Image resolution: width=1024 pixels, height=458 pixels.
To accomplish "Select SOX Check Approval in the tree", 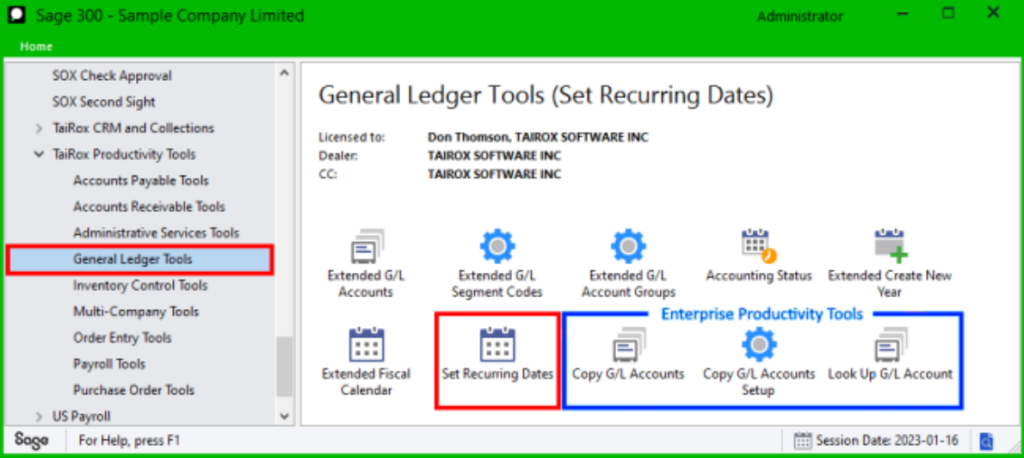I will [112, 76].
